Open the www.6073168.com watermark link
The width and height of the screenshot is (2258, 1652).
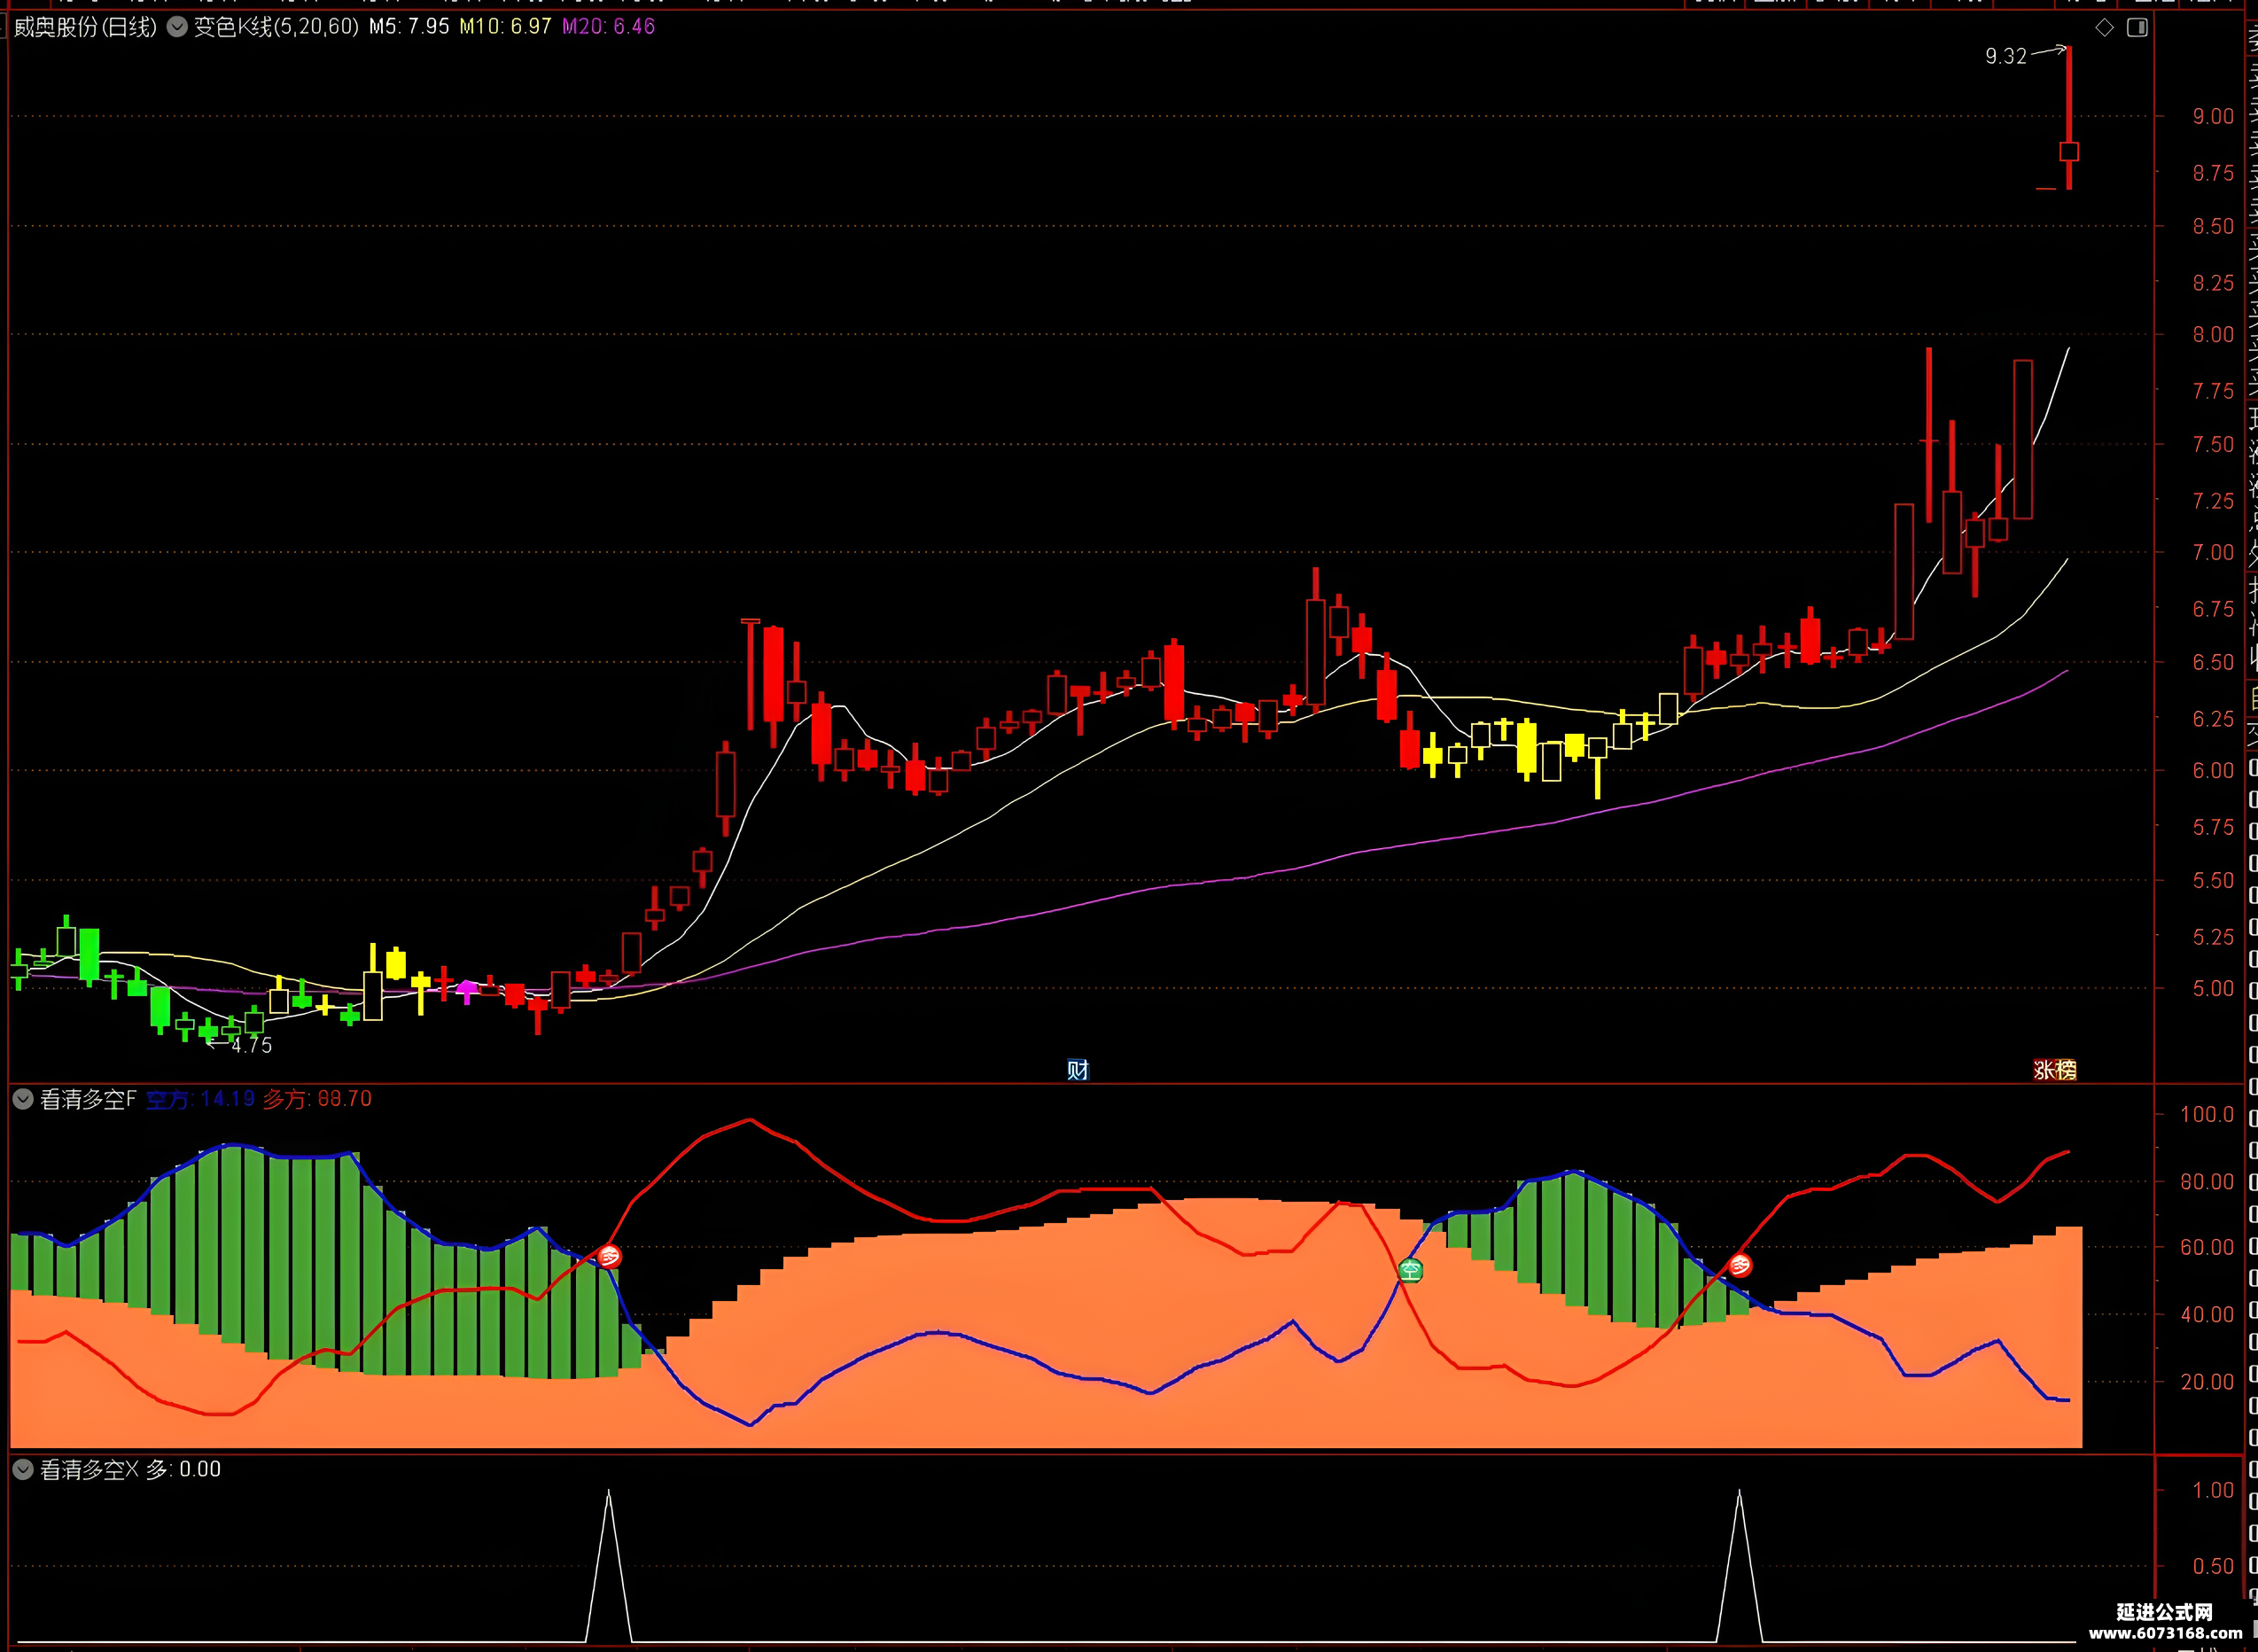coord(2165,1634)
